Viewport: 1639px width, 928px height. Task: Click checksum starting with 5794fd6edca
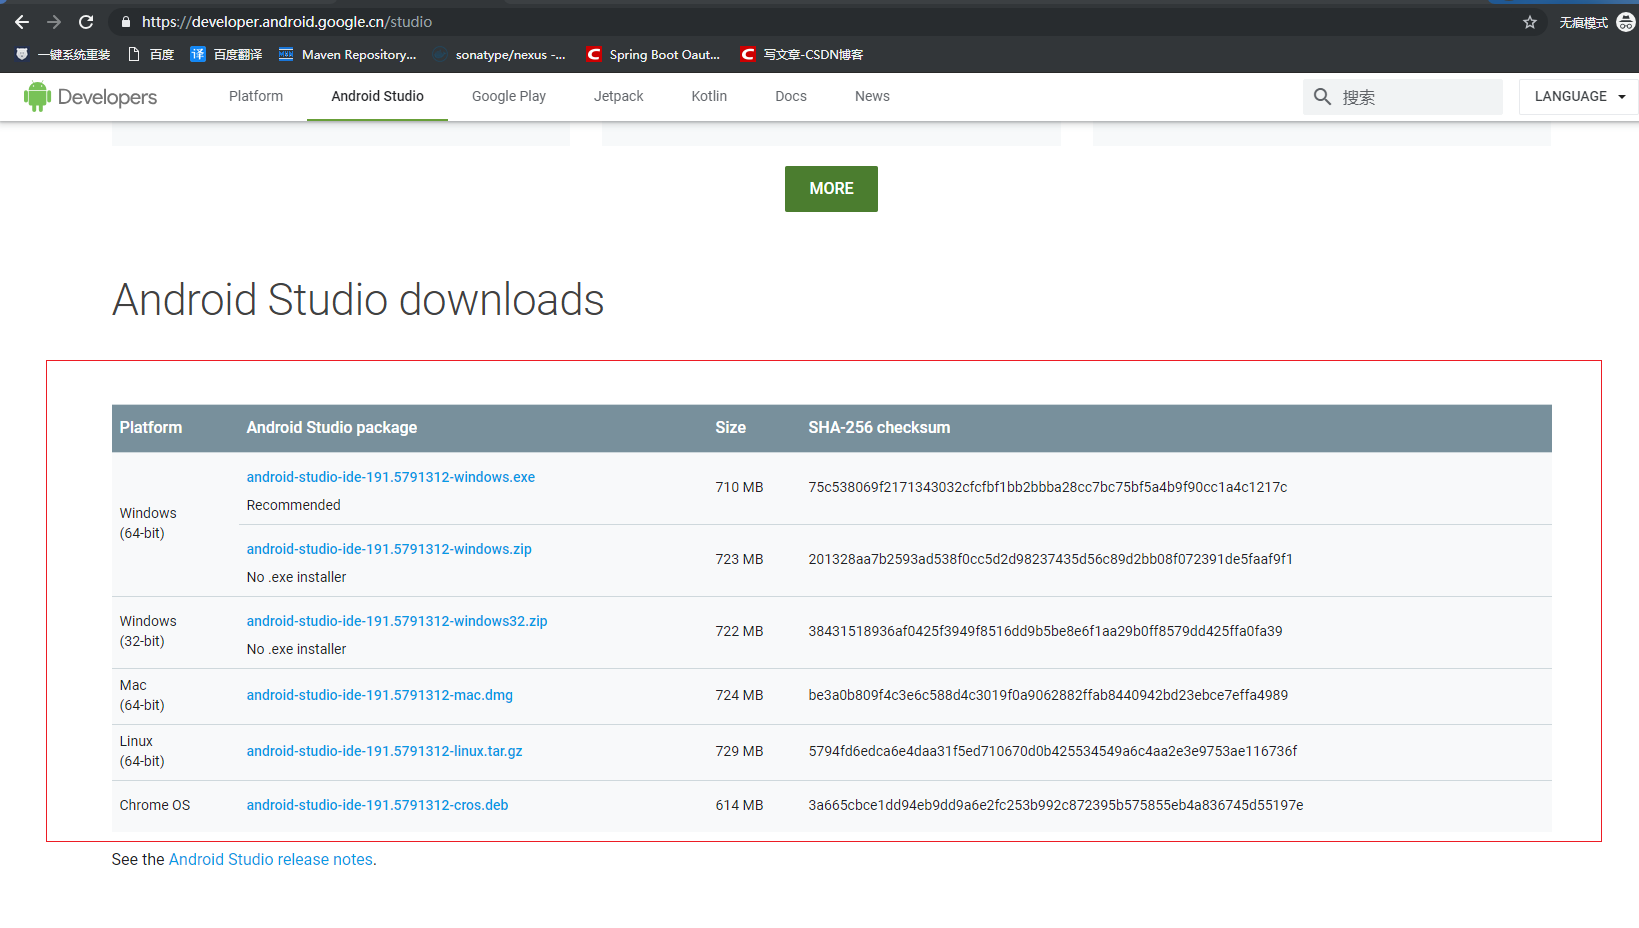coord(1053,751)
